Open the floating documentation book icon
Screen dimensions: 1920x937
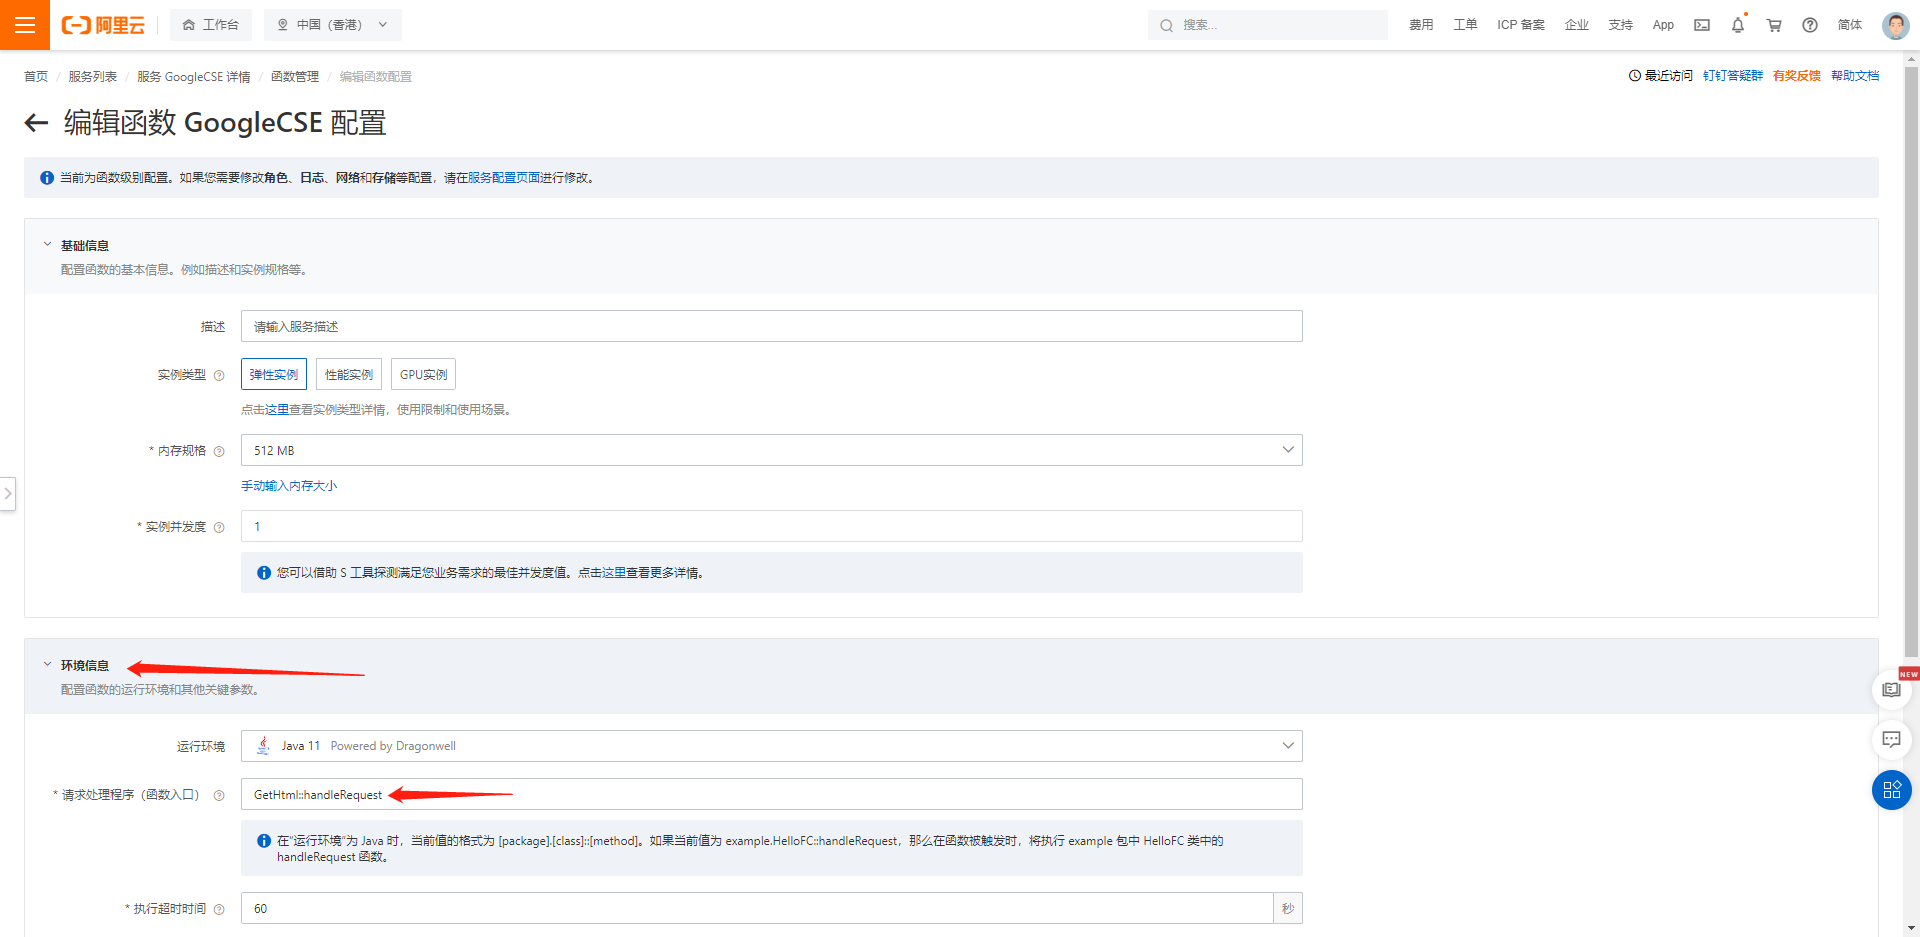[1891, 690]
